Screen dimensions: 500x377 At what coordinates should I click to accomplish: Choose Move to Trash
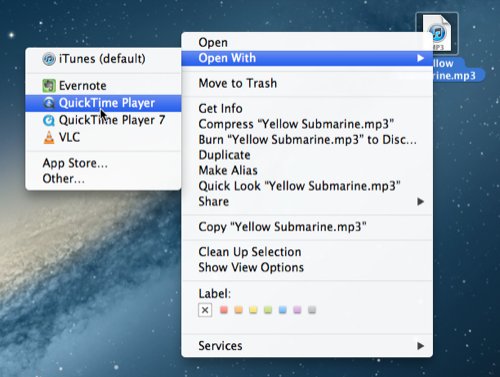point(307,83)
